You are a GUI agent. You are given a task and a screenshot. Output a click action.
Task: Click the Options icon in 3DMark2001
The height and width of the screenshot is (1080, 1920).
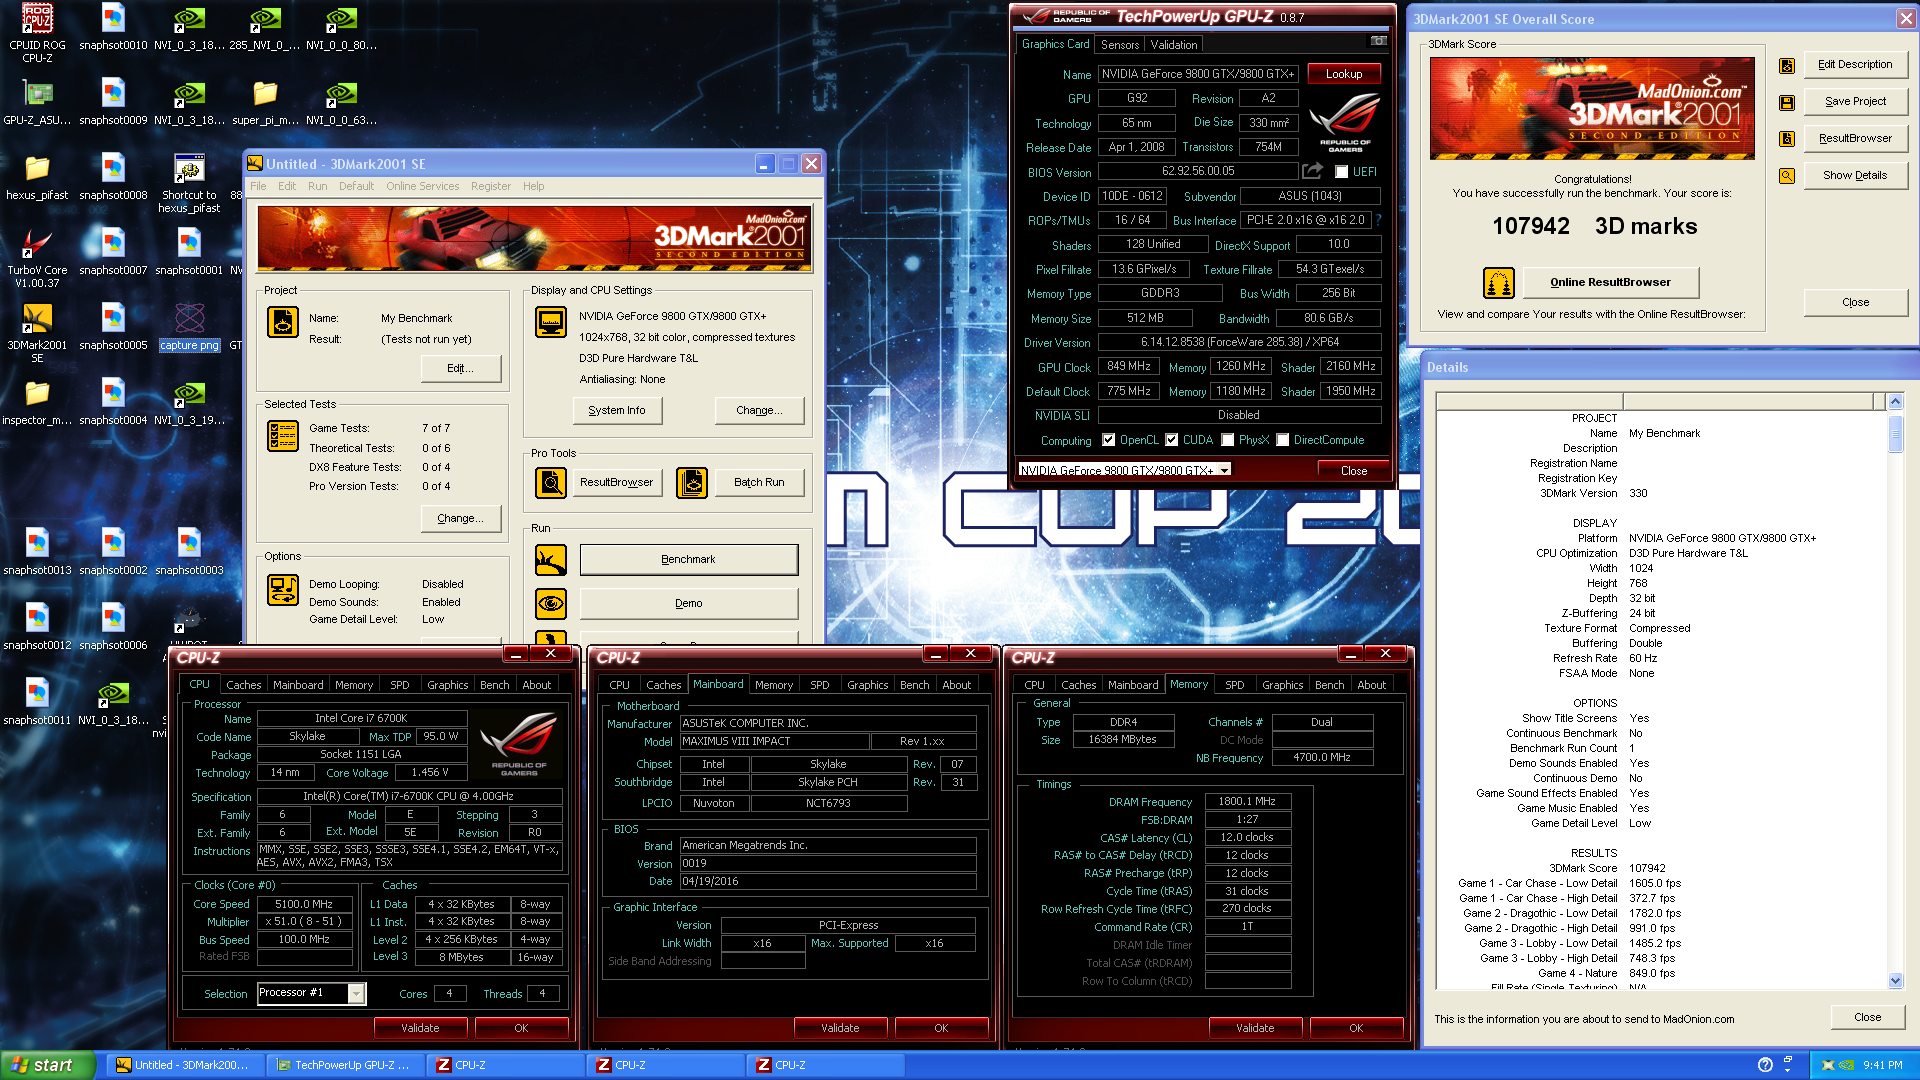(x=283, y=590)
